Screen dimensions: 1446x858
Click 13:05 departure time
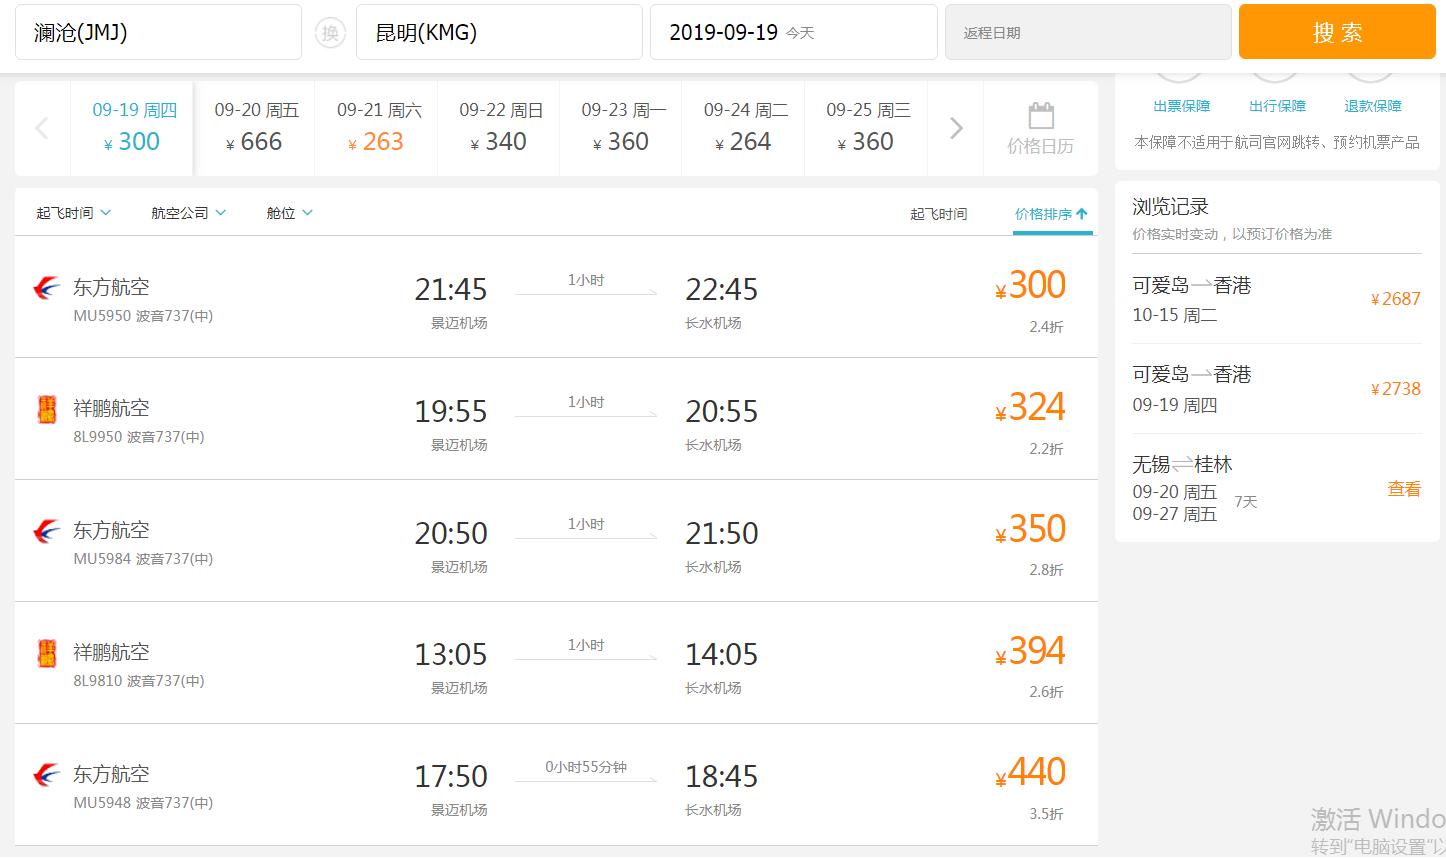pyautogui.click(x=451, y=655)
